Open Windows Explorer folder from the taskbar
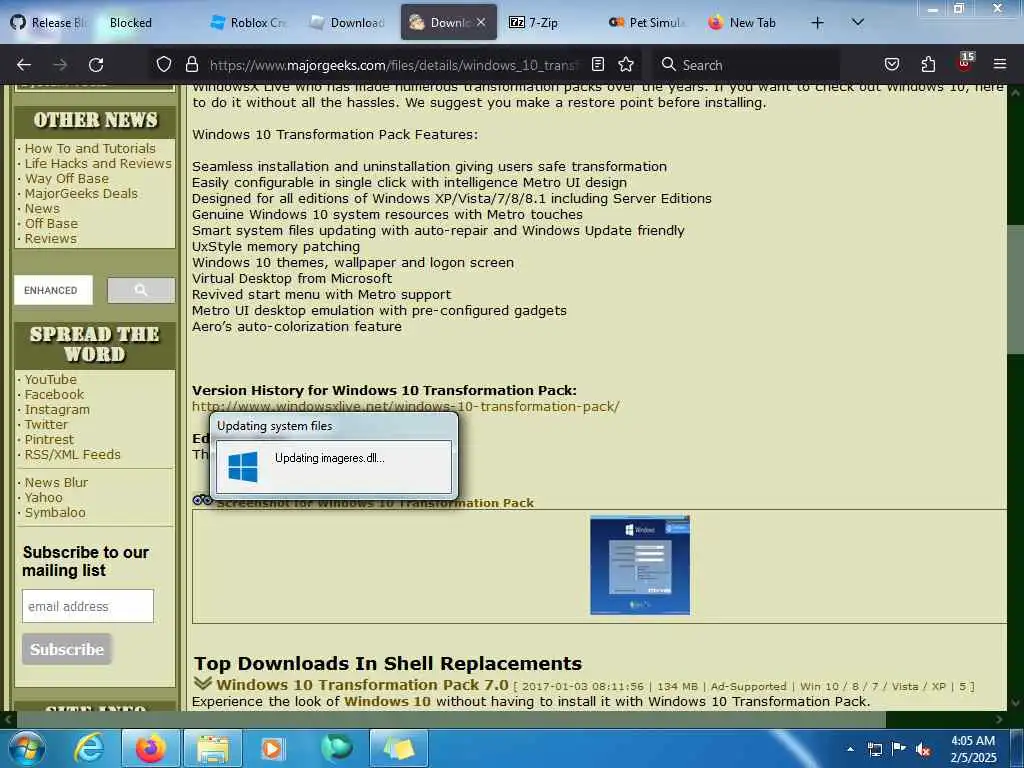Viewport: 1024px width, 768px height. [x=212, y=748]
